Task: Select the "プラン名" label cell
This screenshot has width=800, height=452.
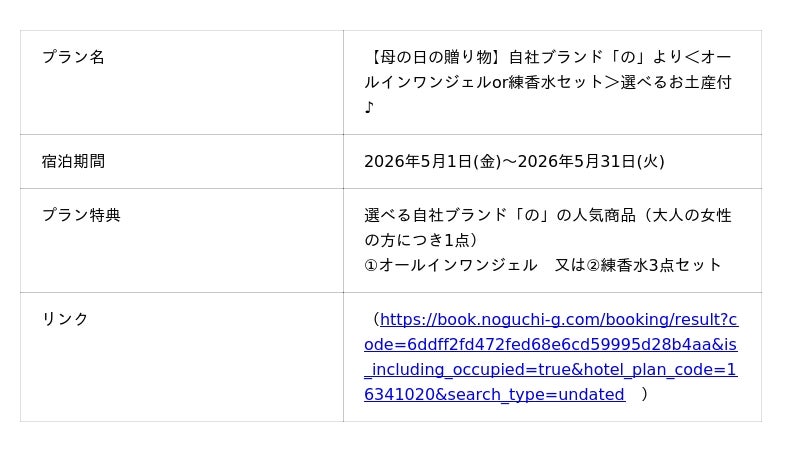Action: point(73,57)
